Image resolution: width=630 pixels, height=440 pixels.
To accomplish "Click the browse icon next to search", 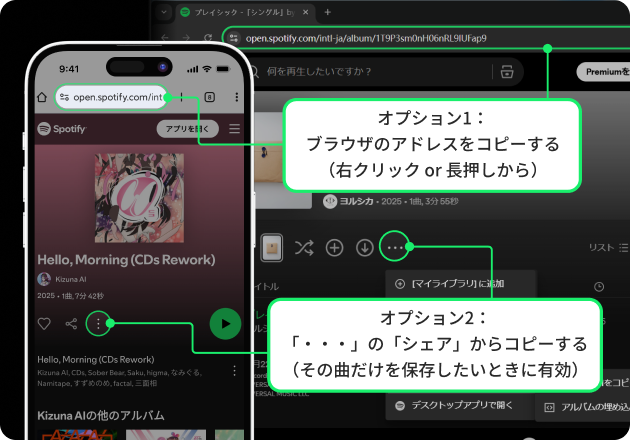I will [507, 72].
